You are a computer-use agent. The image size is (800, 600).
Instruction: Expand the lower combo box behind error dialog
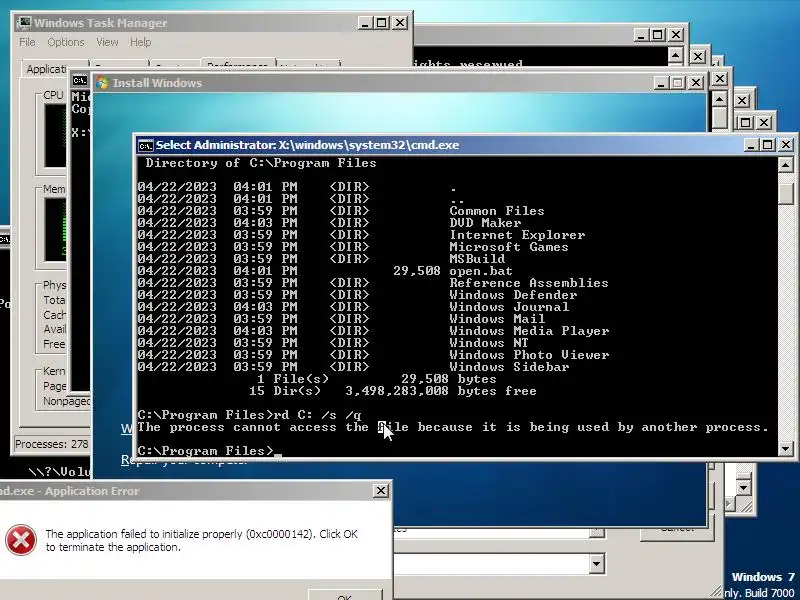(x=597, y=564)
